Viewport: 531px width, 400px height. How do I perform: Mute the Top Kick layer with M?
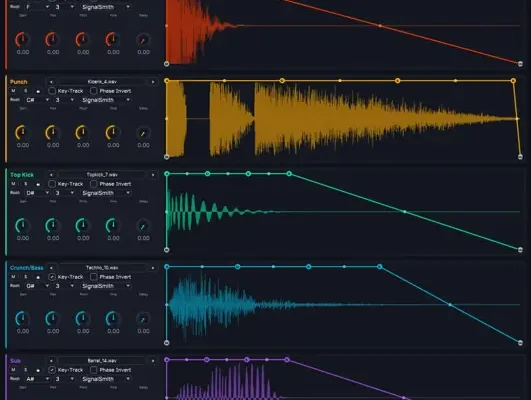tap(13, 184)
